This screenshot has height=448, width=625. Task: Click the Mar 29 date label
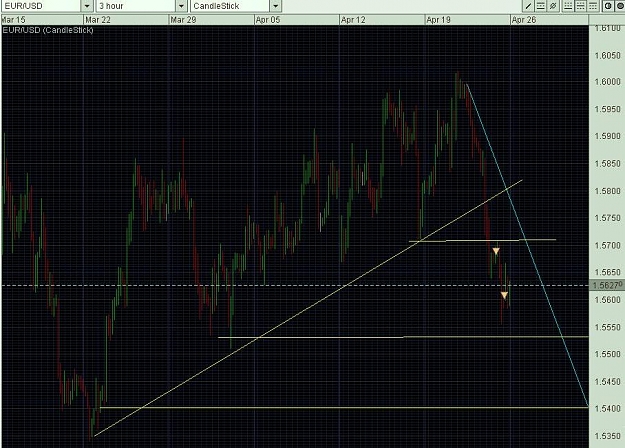(183, 20)
